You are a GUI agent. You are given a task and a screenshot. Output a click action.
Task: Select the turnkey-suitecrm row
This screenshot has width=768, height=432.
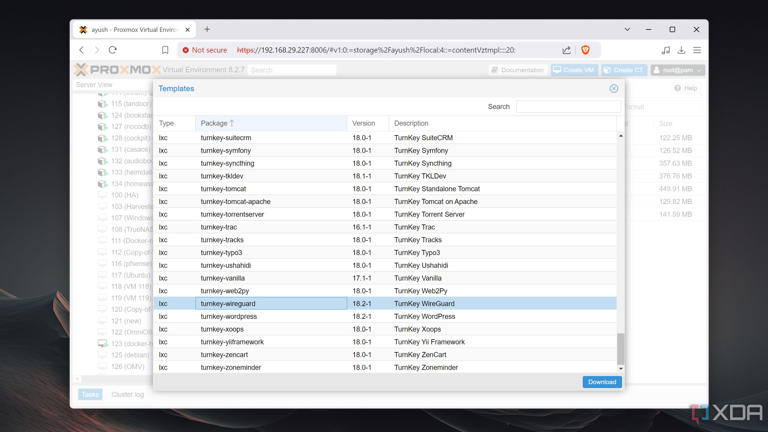(385, 138)
